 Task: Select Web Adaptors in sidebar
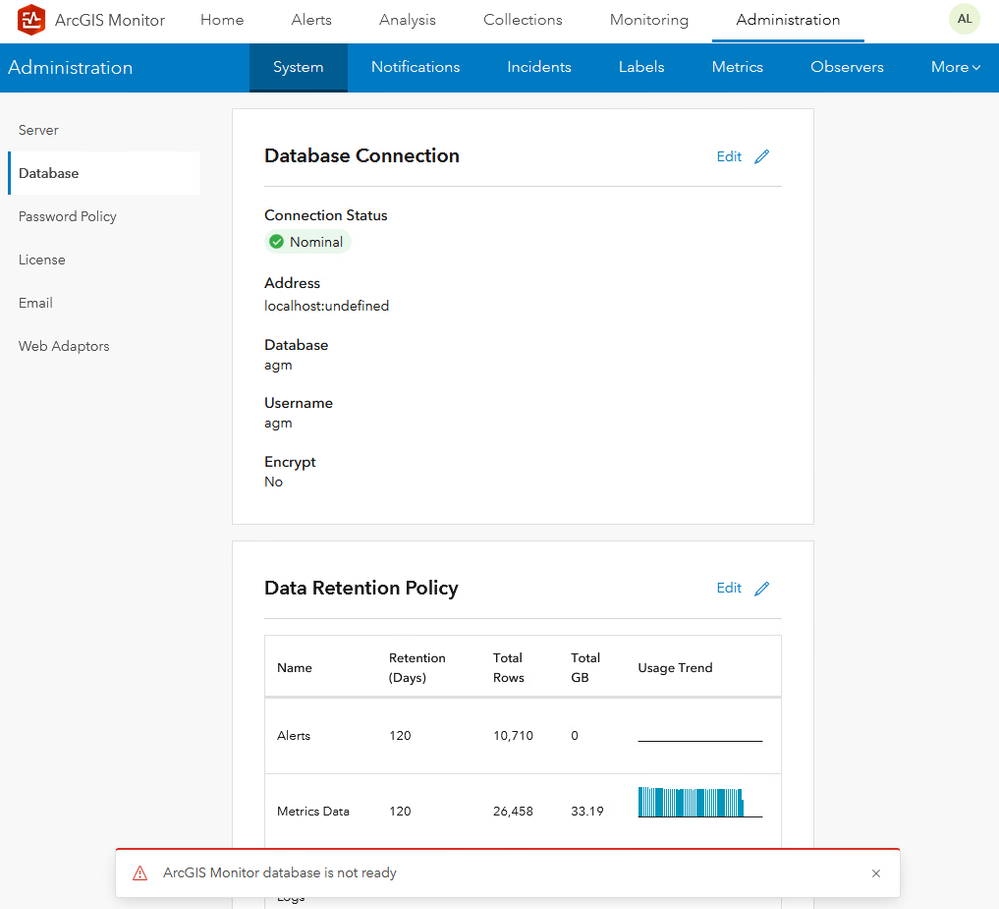tap(64, 347)
